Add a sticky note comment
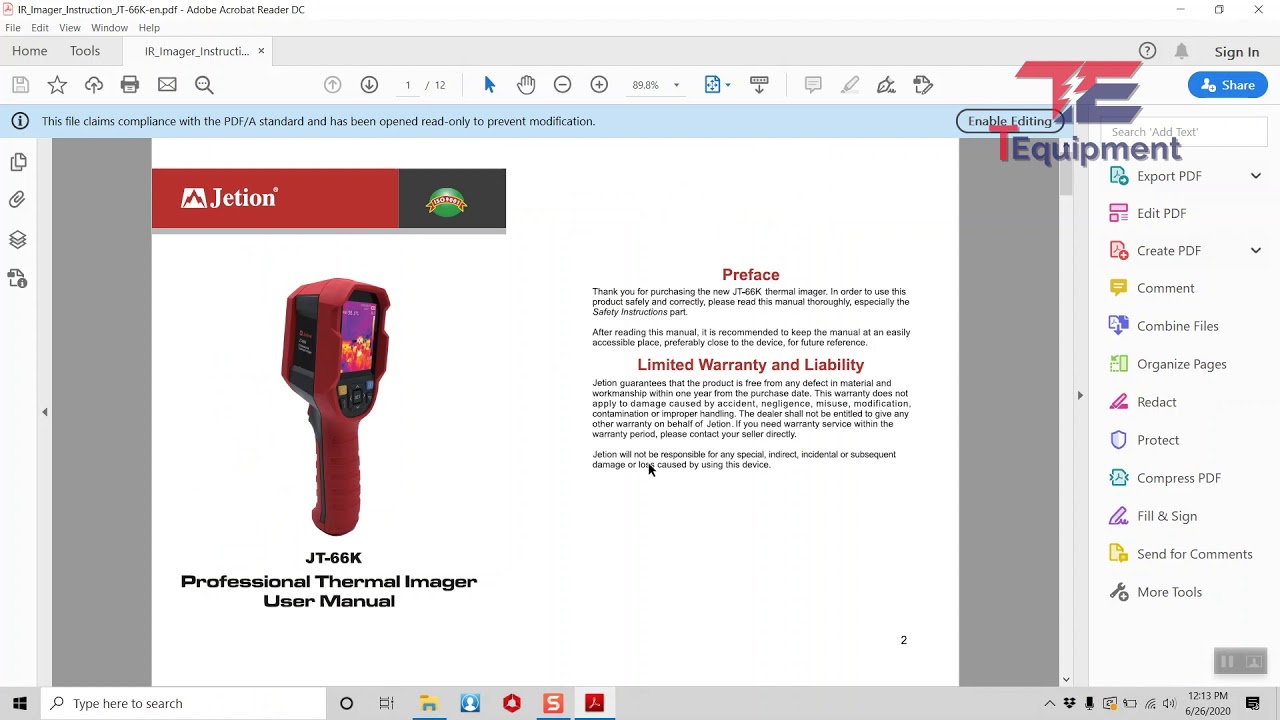Image resolution: width=1280 pixels, height=720 pixels. coord(813,85)
